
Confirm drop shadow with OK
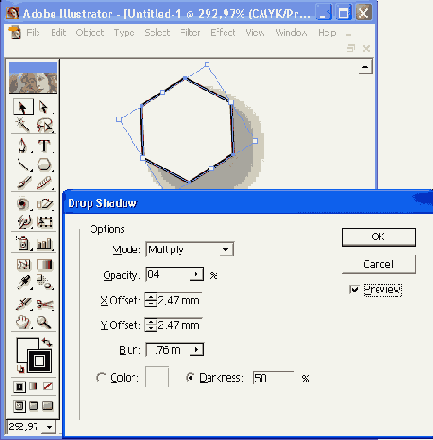[379, 237]
